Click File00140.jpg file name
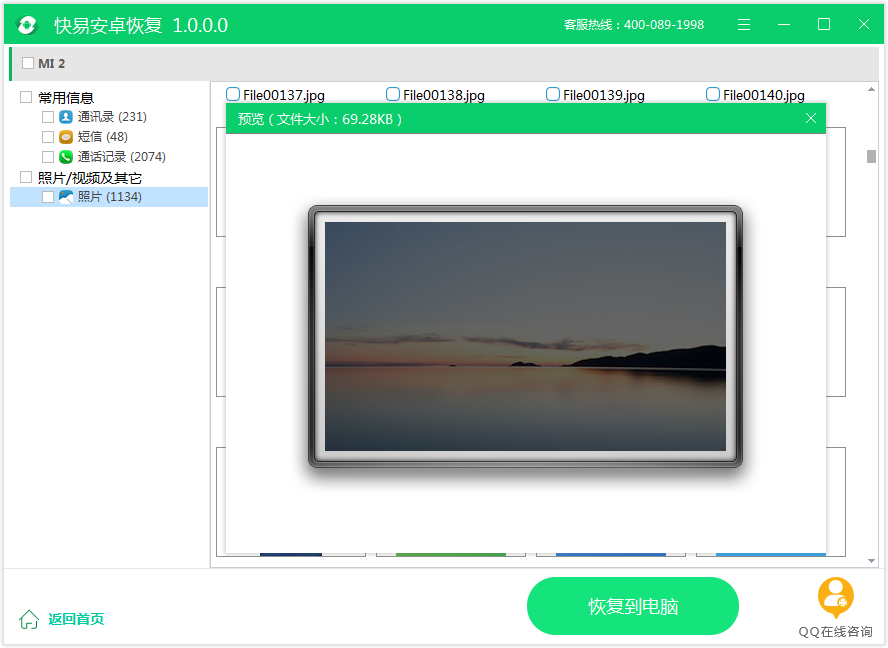 (x=764, y=95)
